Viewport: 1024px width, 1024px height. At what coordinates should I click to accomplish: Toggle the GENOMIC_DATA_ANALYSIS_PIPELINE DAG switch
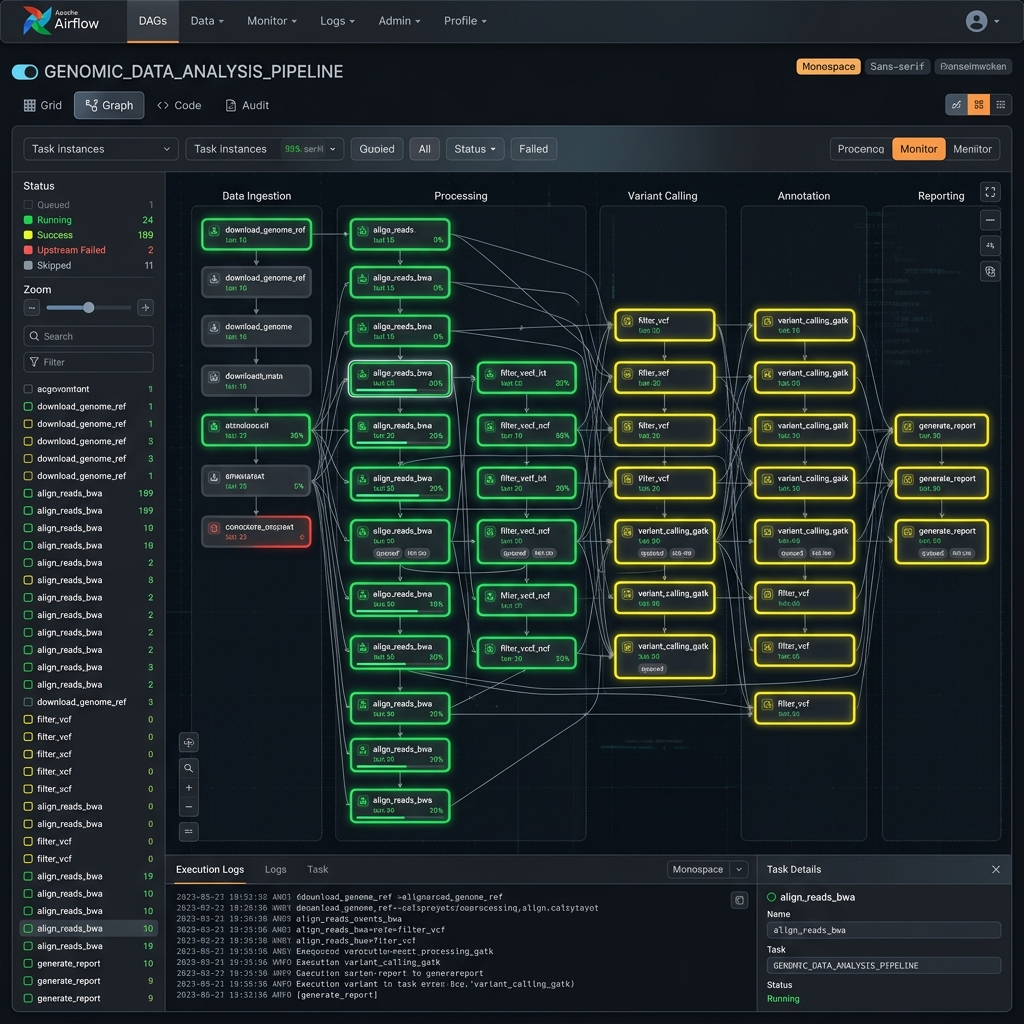[25, 72]
